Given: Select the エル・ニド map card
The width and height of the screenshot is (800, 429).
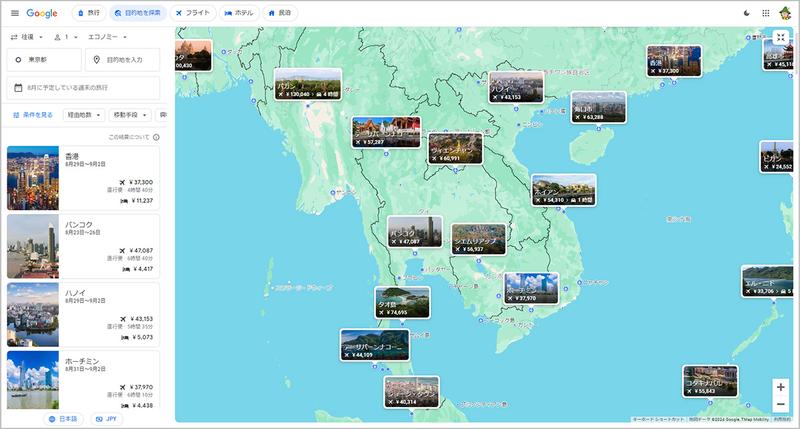Looking at the screenshot, I should [x=768, y=281].
